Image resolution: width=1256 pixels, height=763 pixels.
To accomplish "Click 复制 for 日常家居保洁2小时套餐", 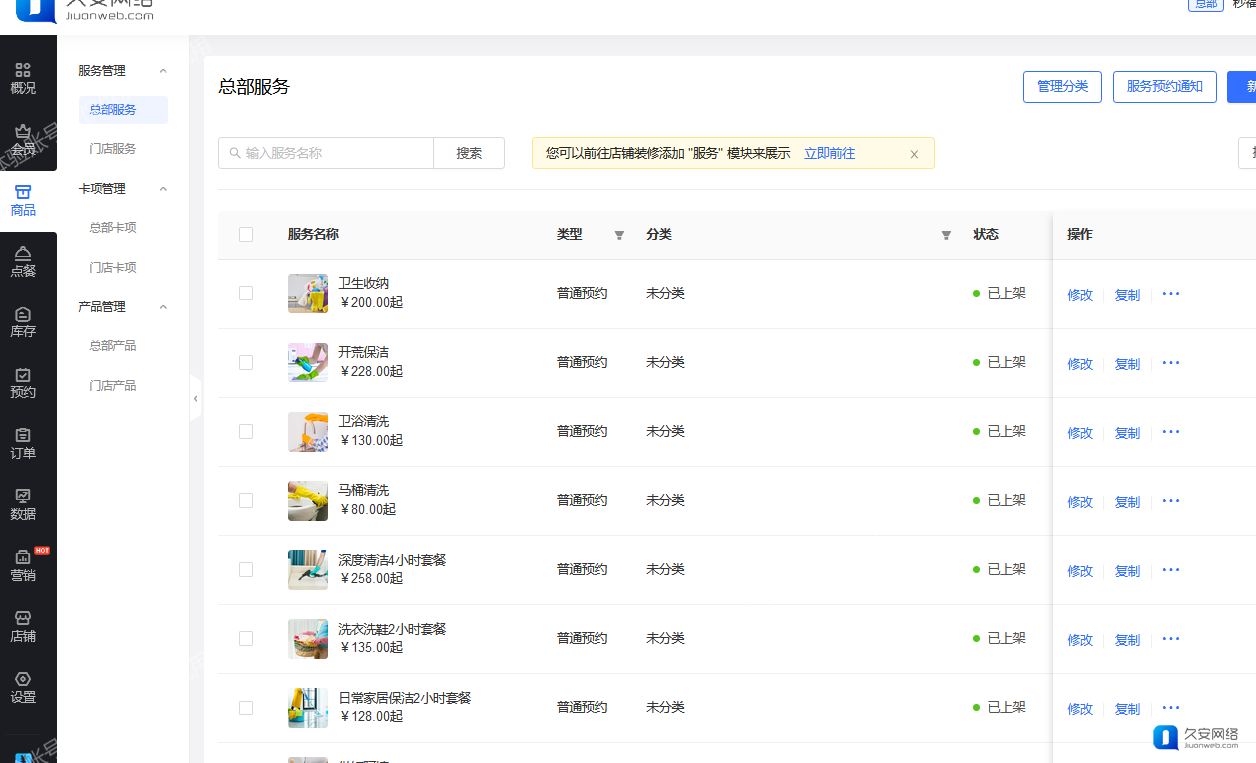I will coord(1127,709).
